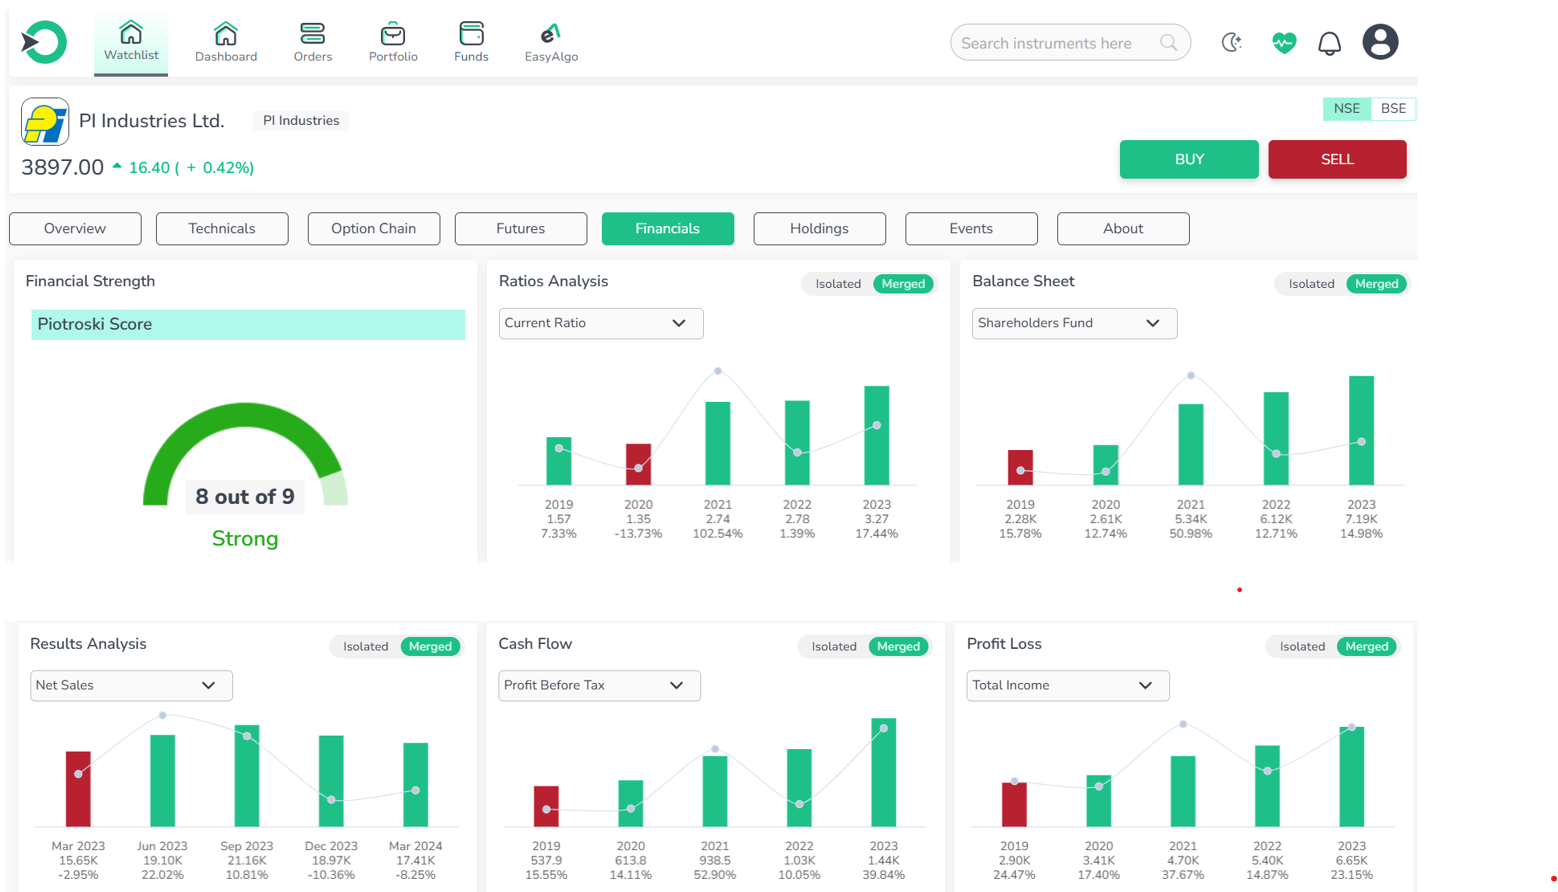Click the SELL button
The width and height of the screenshot is (1558, 892).
(x=1337, y=159)
